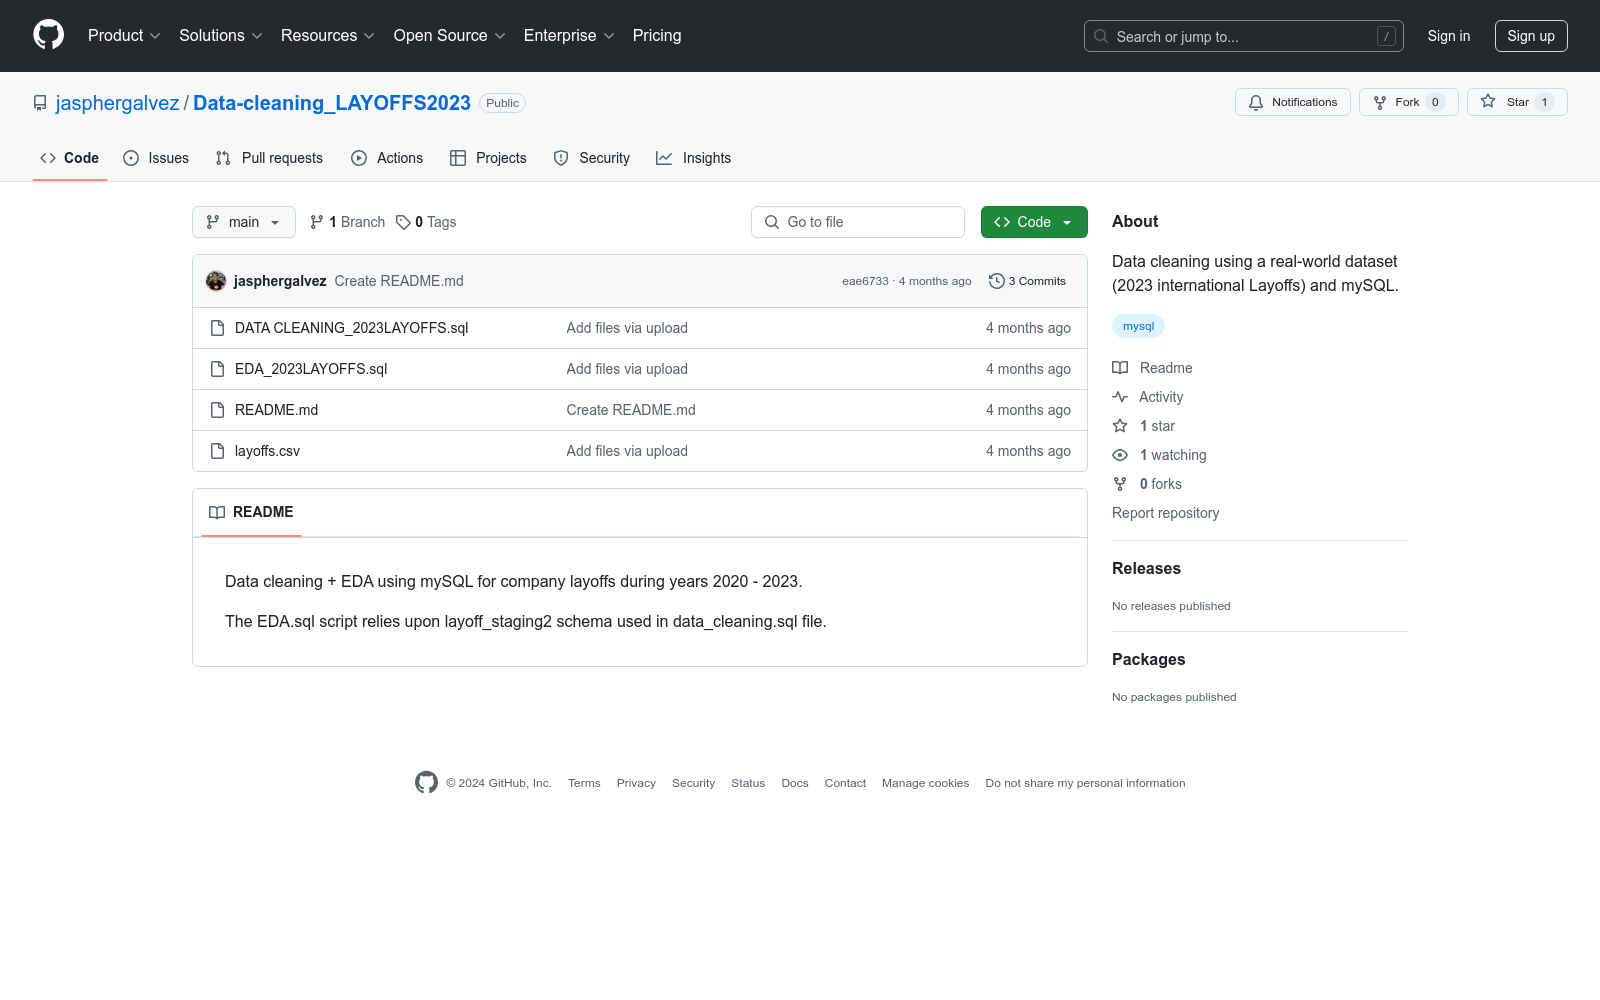Open the Releases section heading

click(x=1146, y=569)
